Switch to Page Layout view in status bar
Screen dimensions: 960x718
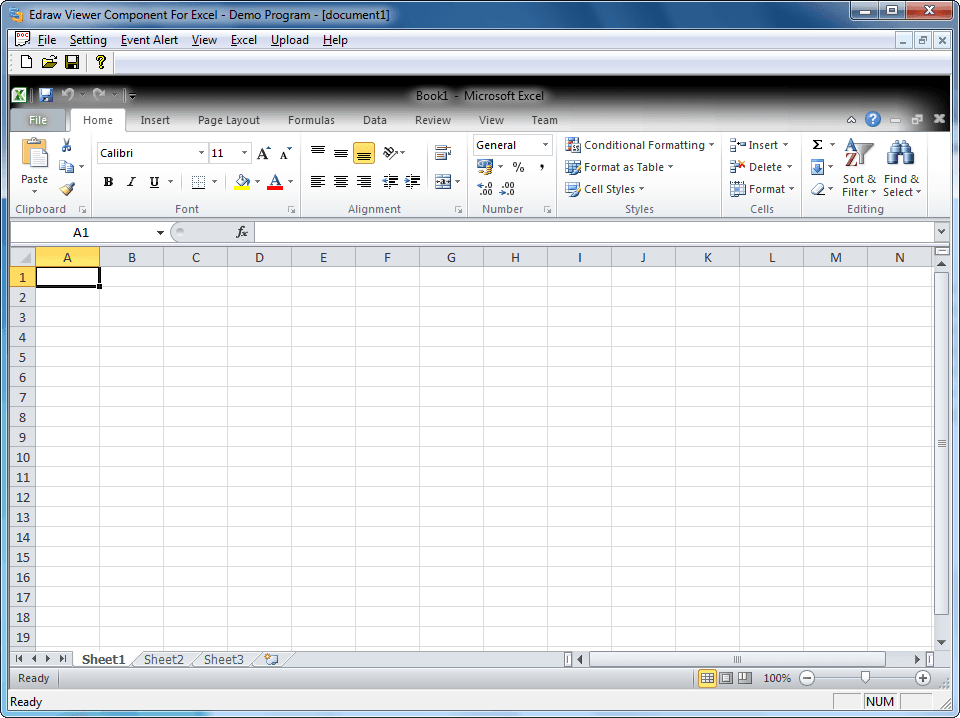tap(726, 678)
